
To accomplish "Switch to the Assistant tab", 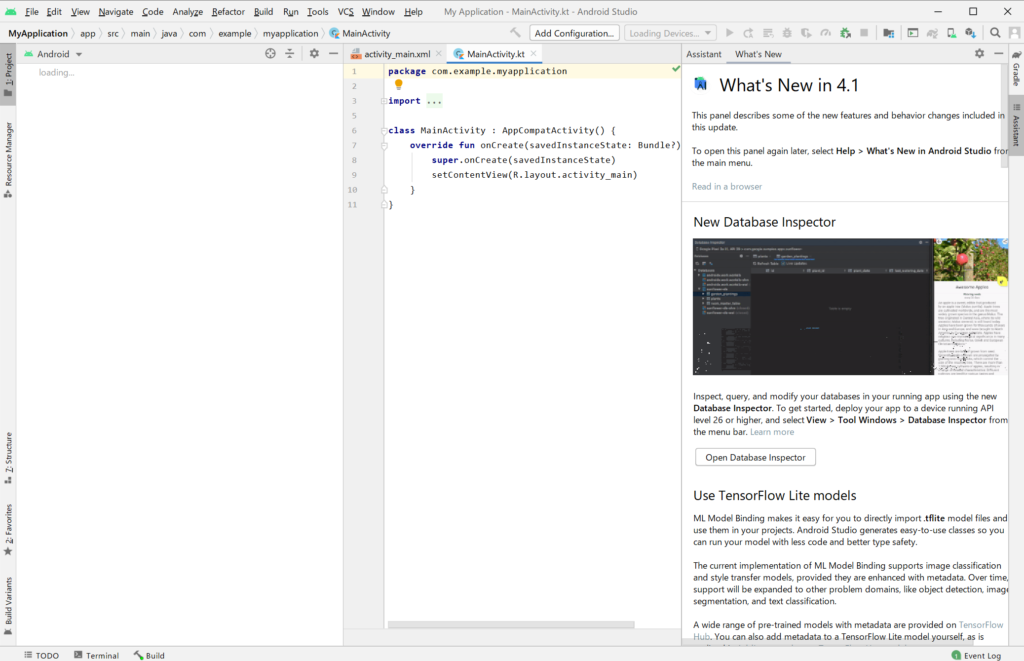I will coord(703,54).
